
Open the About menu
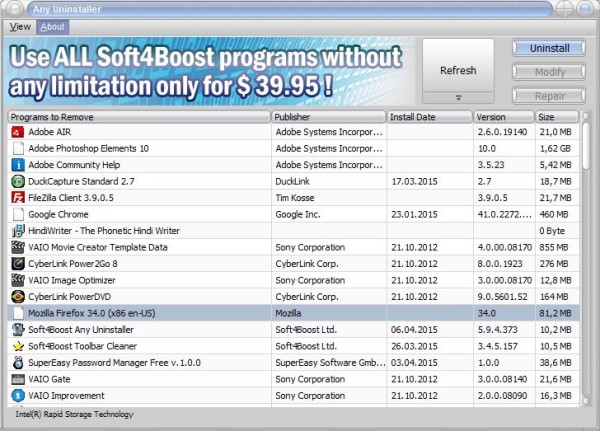point(53,27)
